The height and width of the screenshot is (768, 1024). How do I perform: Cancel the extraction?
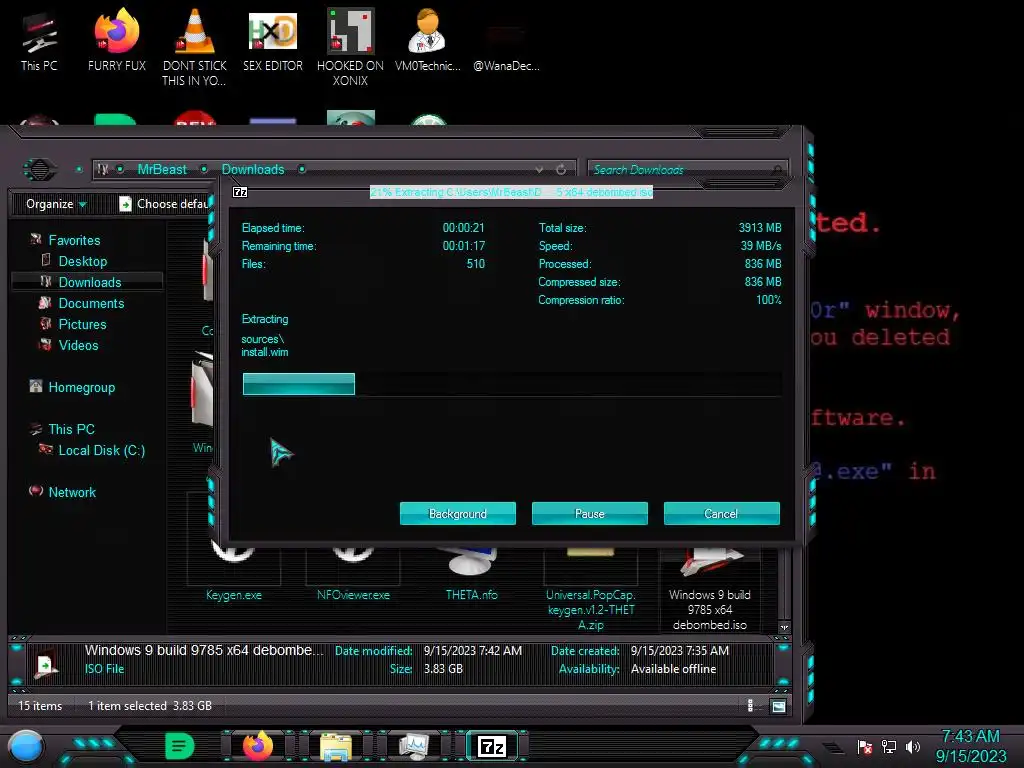pyautogui.click(x=722, y=513)
